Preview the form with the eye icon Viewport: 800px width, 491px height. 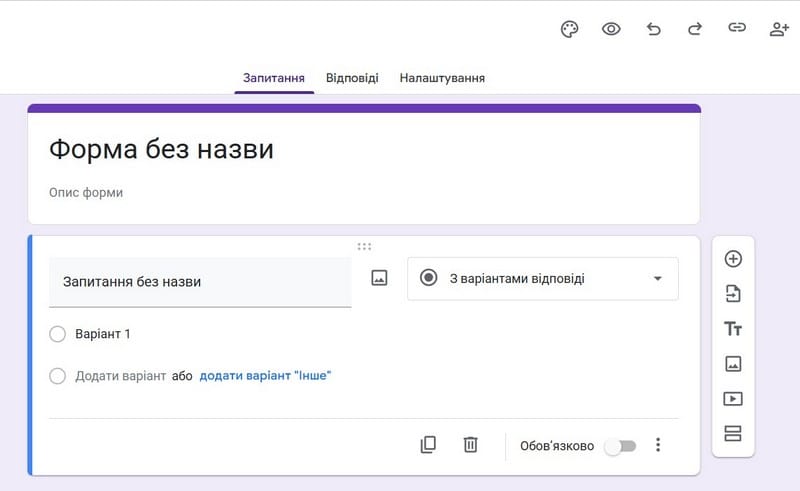611,29
